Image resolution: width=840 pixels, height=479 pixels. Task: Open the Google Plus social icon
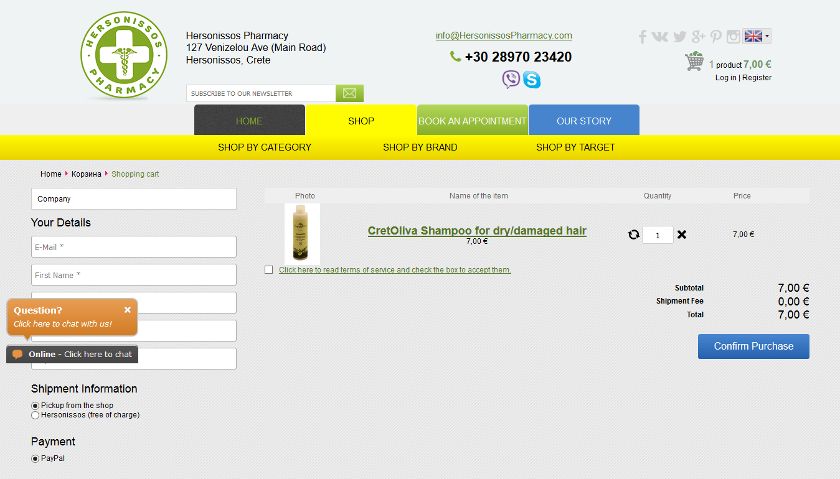pos(698,36)
